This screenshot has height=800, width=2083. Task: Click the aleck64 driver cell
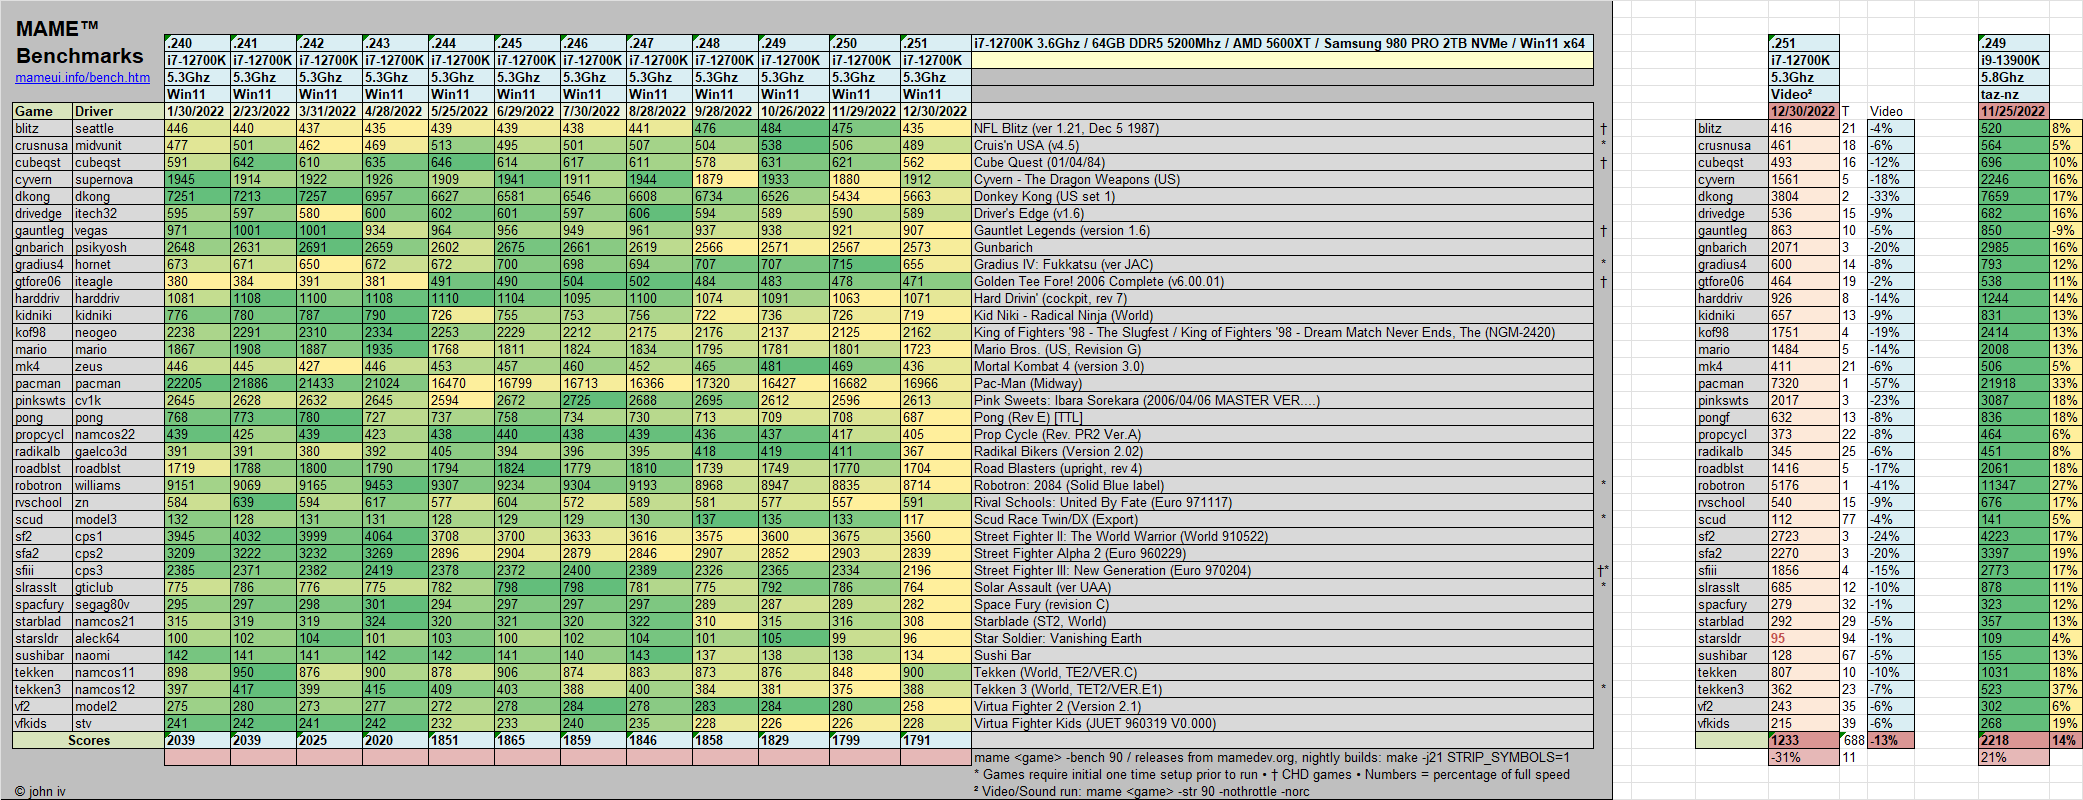pos(118,638)
